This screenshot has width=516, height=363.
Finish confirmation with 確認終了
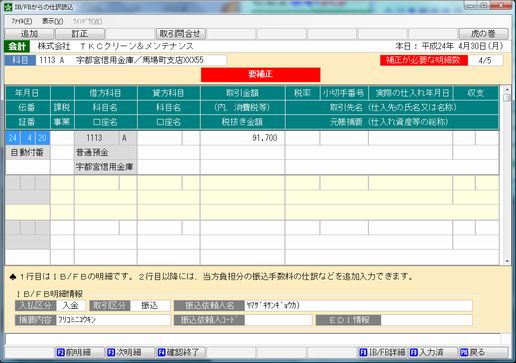(x=180, y=352)
